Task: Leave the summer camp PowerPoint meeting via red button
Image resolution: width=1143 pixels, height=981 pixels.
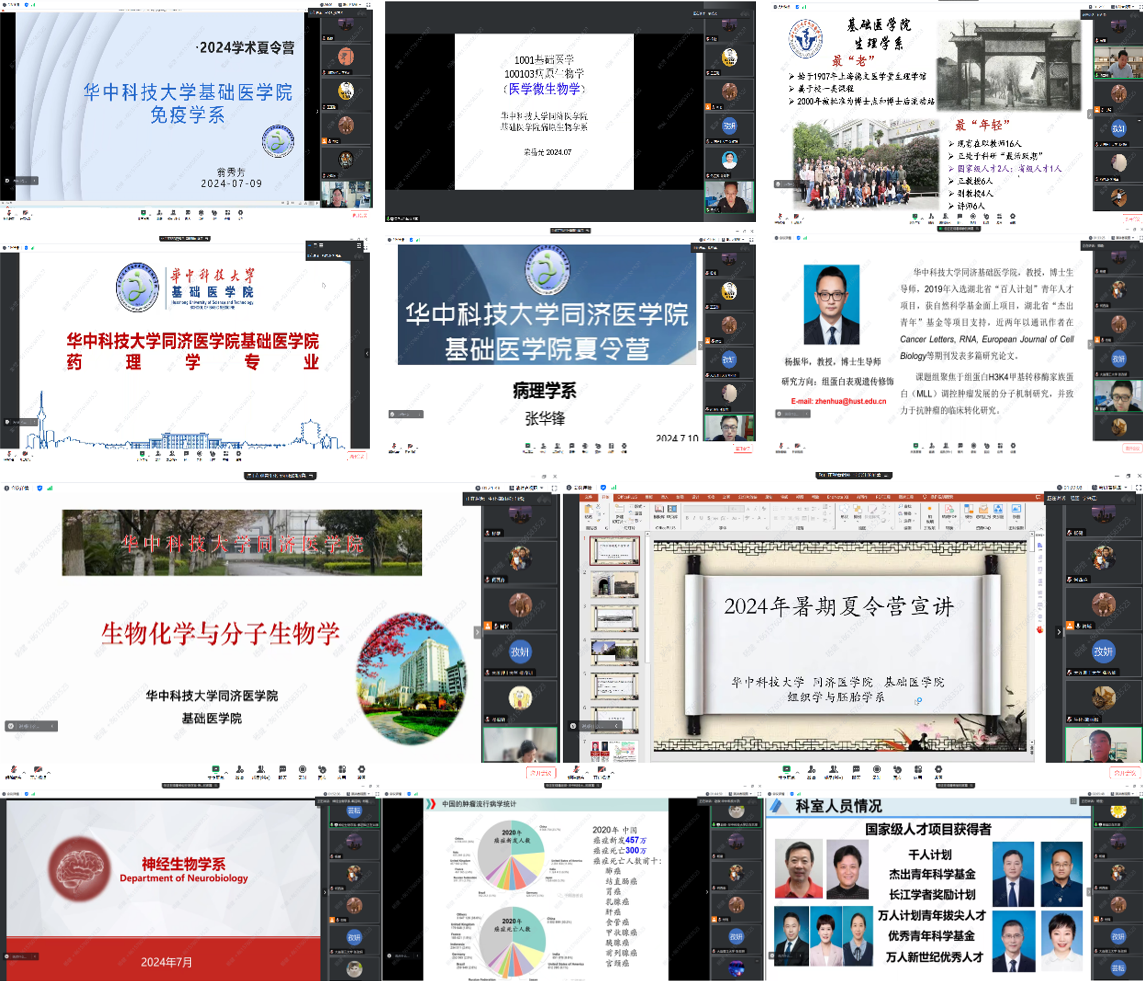Action: (1125, 773)
